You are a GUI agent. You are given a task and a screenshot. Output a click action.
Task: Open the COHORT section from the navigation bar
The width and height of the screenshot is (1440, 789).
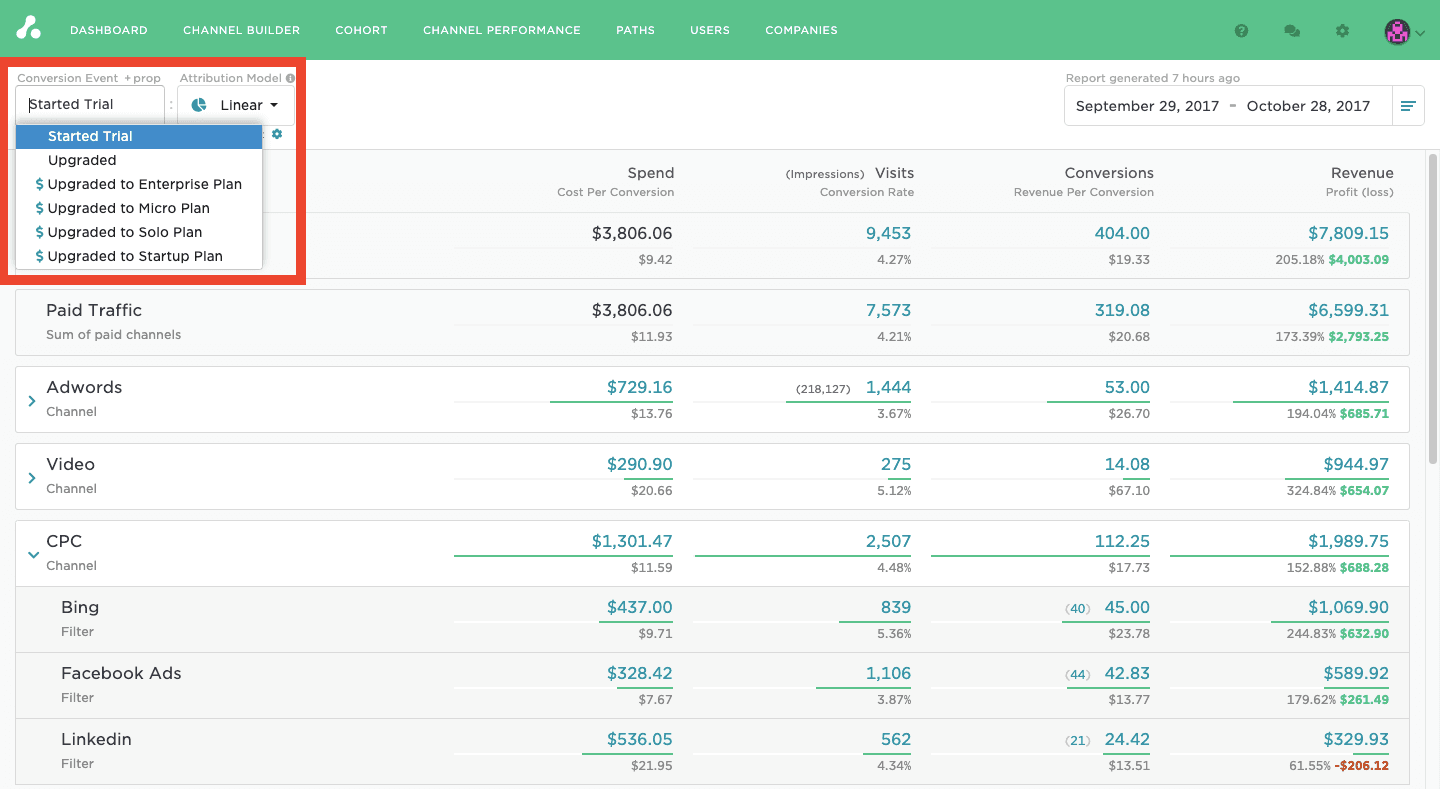coord(361,30)
